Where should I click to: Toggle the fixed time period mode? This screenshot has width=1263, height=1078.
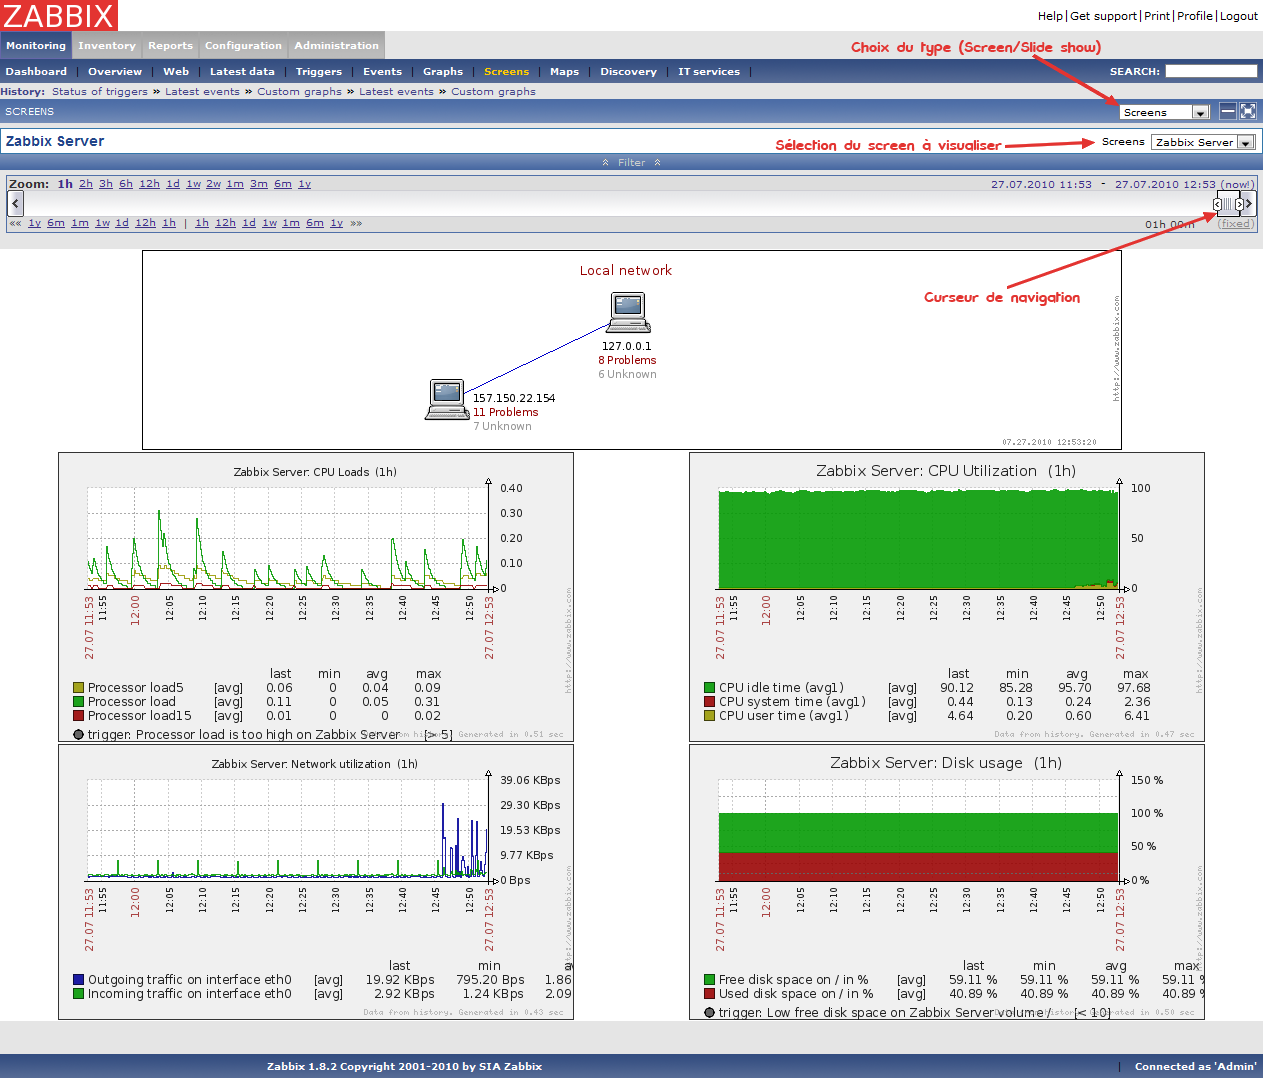click(x=1235, y=224)
